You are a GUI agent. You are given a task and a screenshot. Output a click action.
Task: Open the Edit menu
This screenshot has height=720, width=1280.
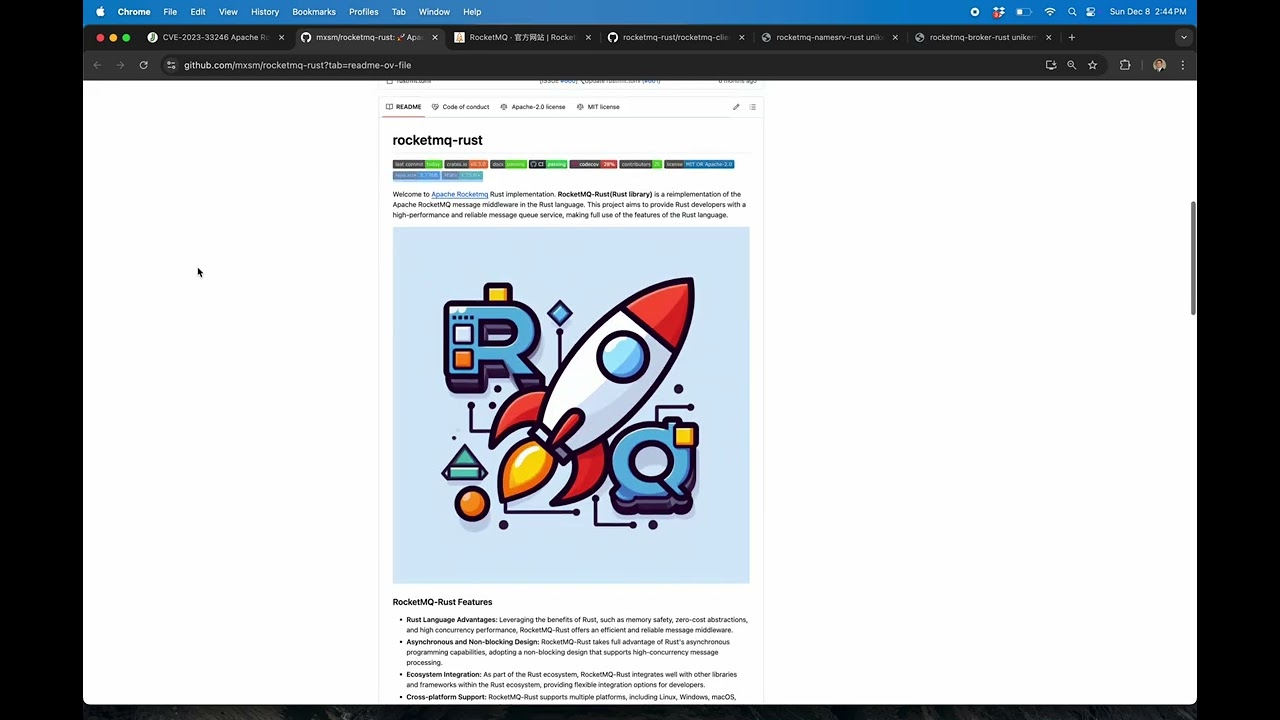(198, 12)
